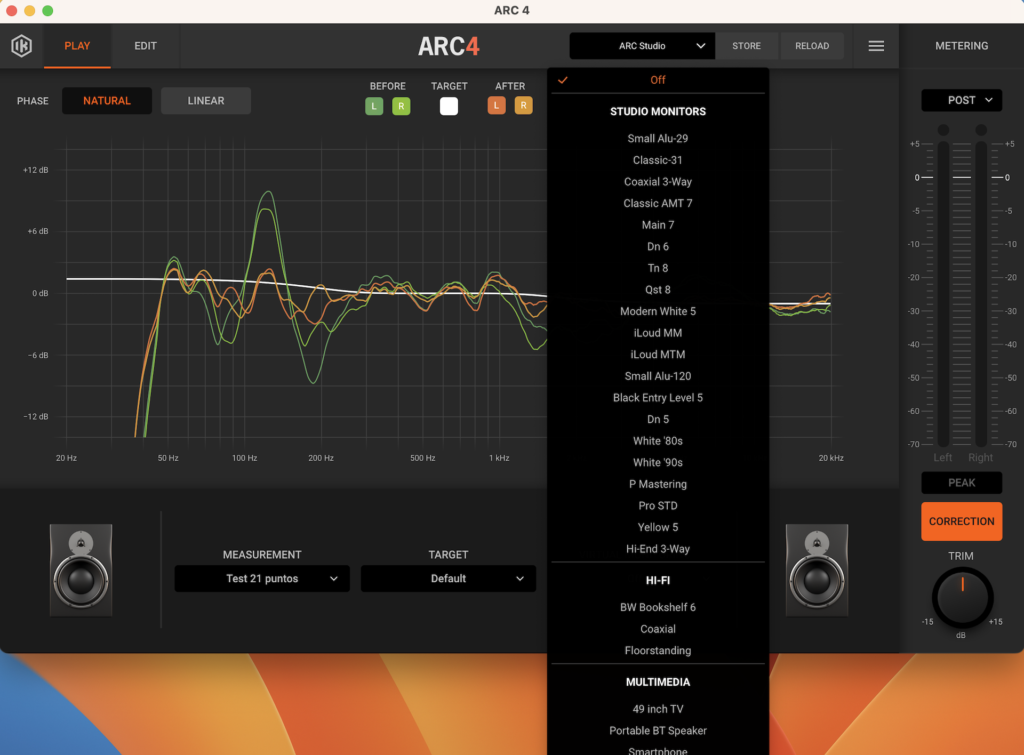Open the hamburger menu icon
The height and width of the screenshot is (755, 1024).
876,46
